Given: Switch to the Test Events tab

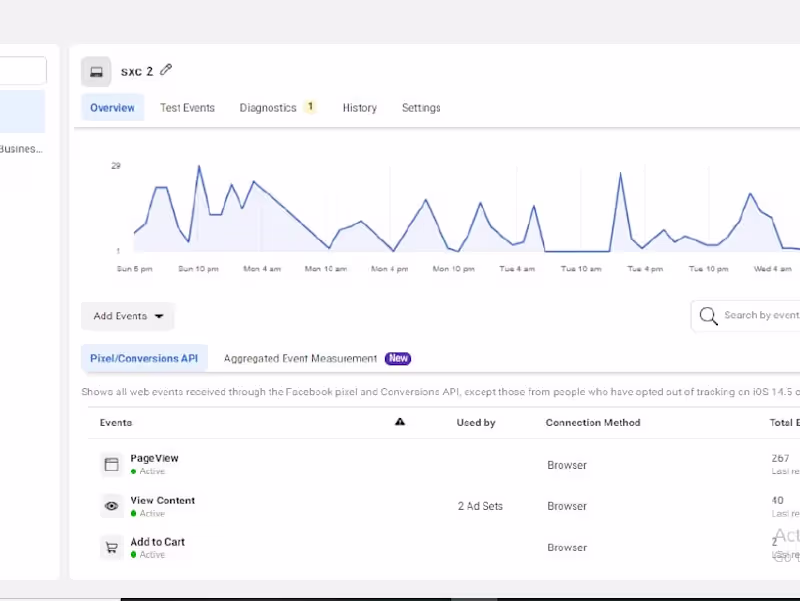Looking at the screenshot, I should coord(187,107).
